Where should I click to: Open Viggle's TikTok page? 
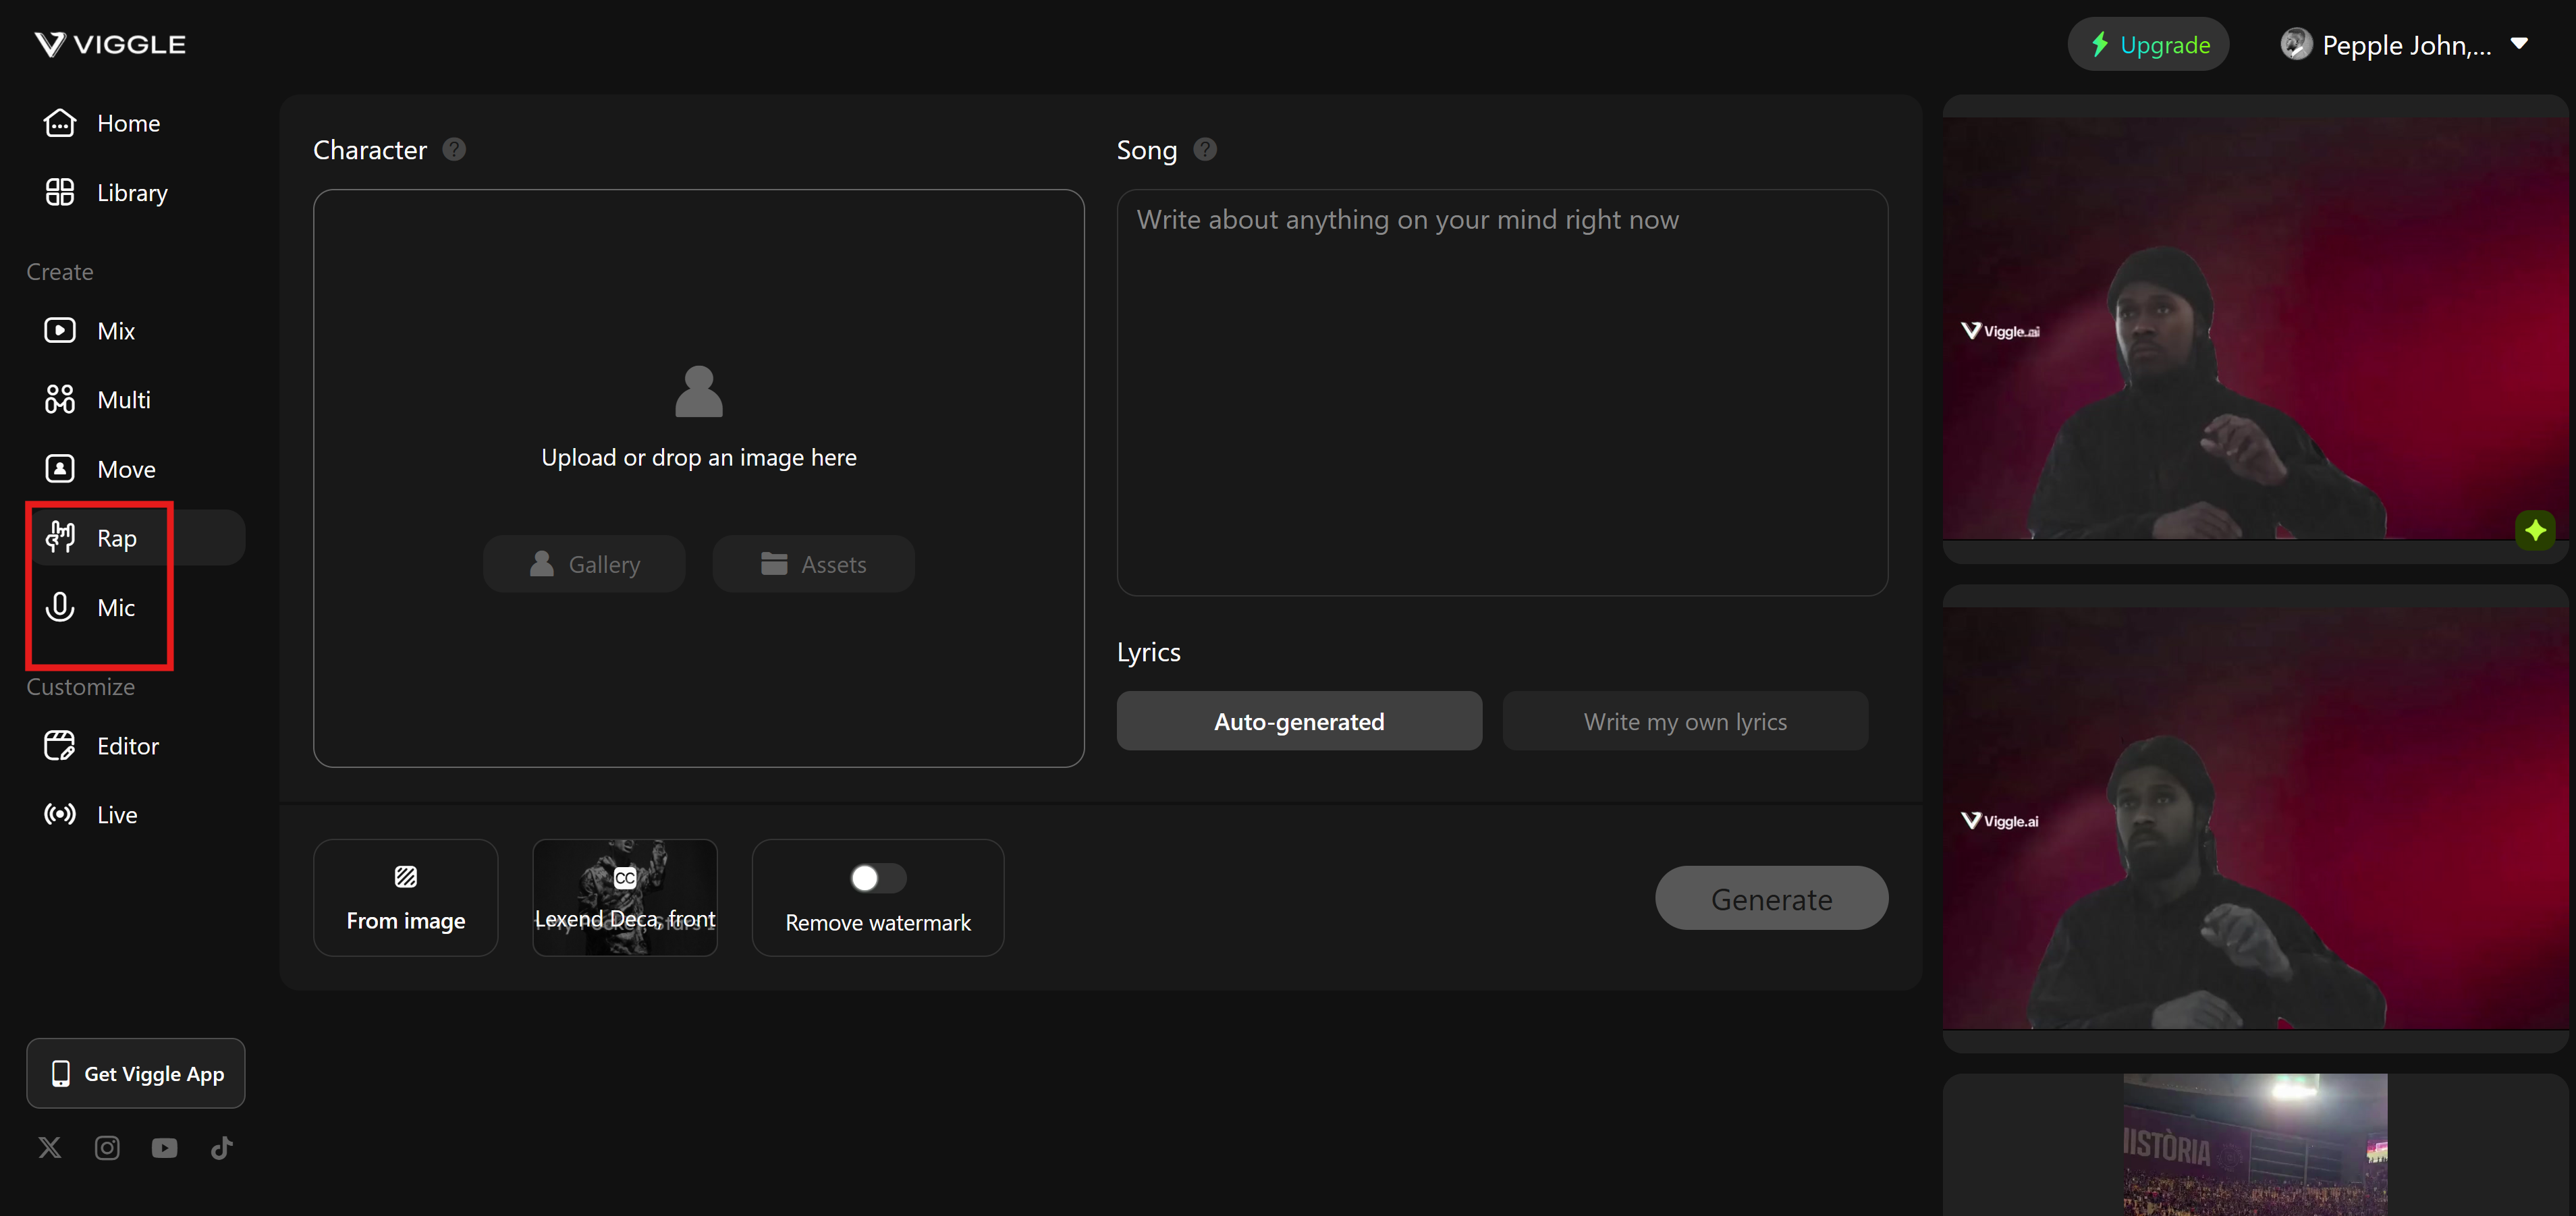tap(222, 1147)
